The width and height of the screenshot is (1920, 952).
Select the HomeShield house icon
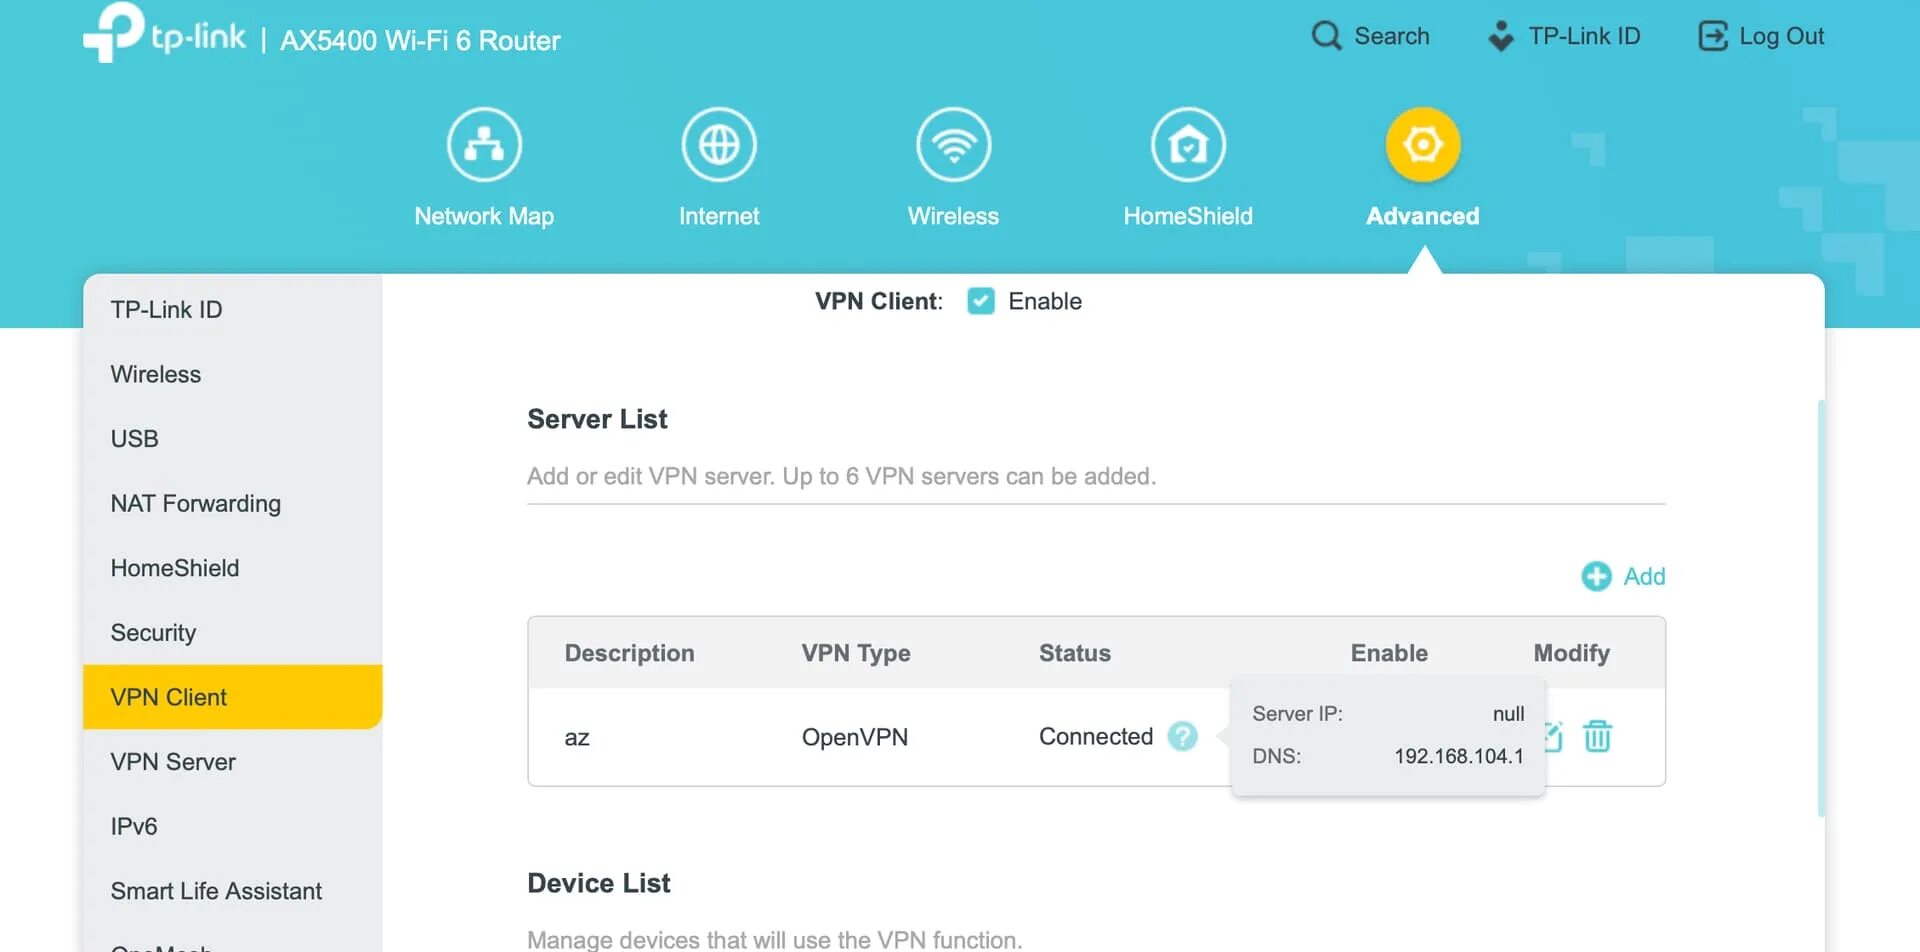pos(1188,145)
